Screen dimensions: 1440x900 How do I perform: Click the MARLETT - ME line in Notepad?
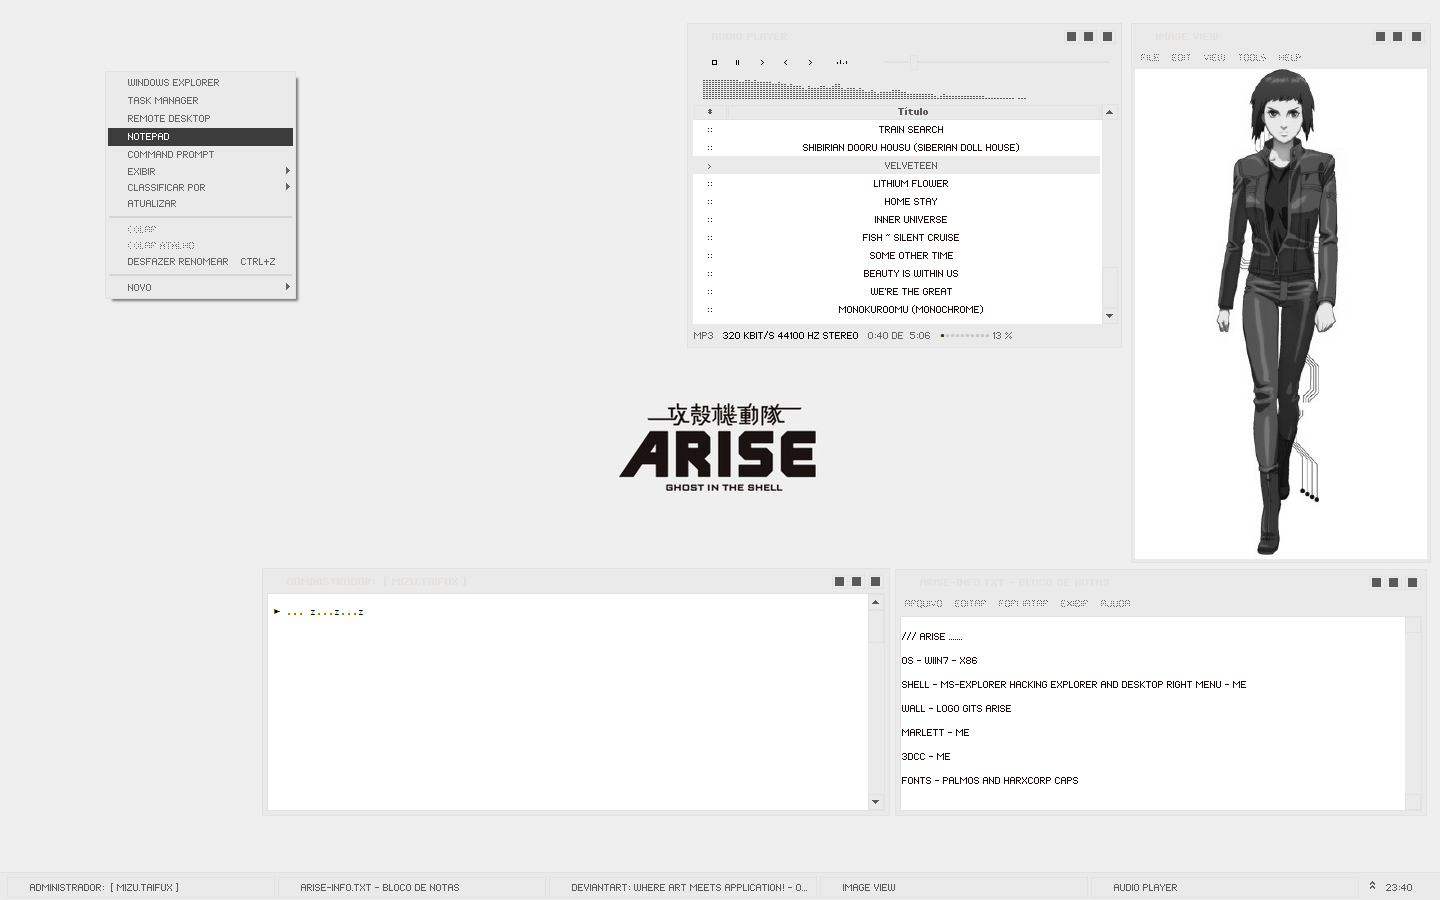pos(935,733)
